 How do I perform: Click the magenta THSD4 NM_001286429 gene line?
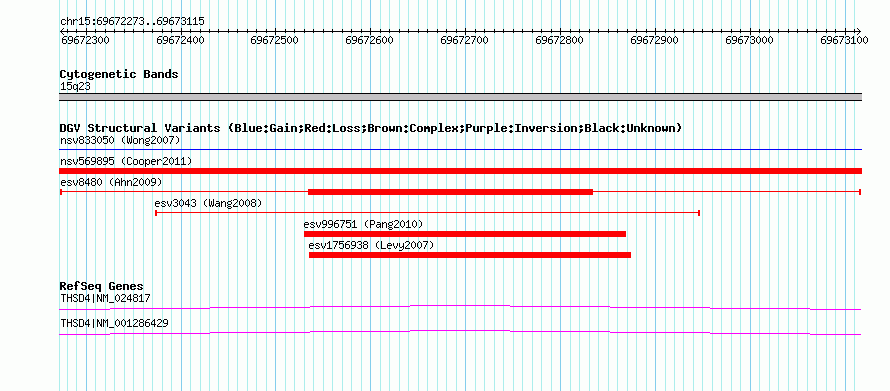[x=460, y=333]
